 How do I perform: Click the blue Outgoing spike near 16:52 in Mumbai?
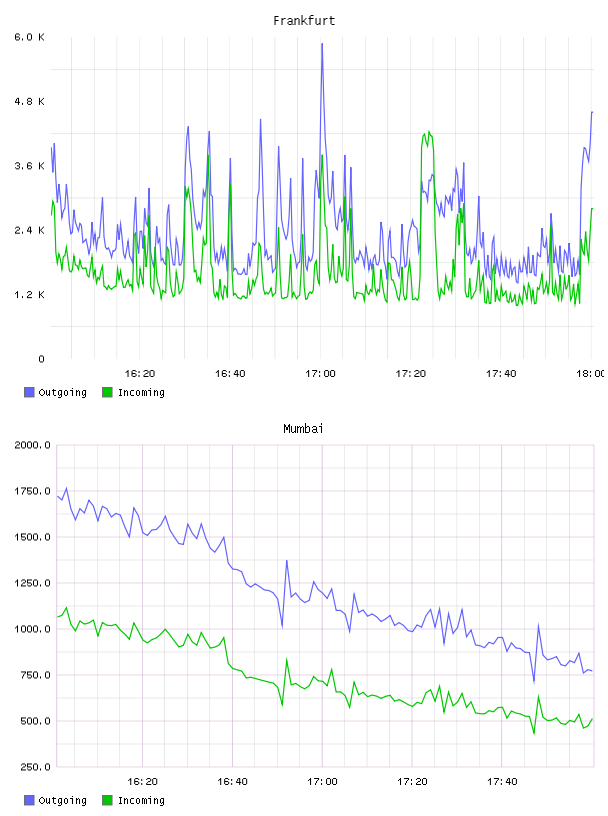pos(286,562)
